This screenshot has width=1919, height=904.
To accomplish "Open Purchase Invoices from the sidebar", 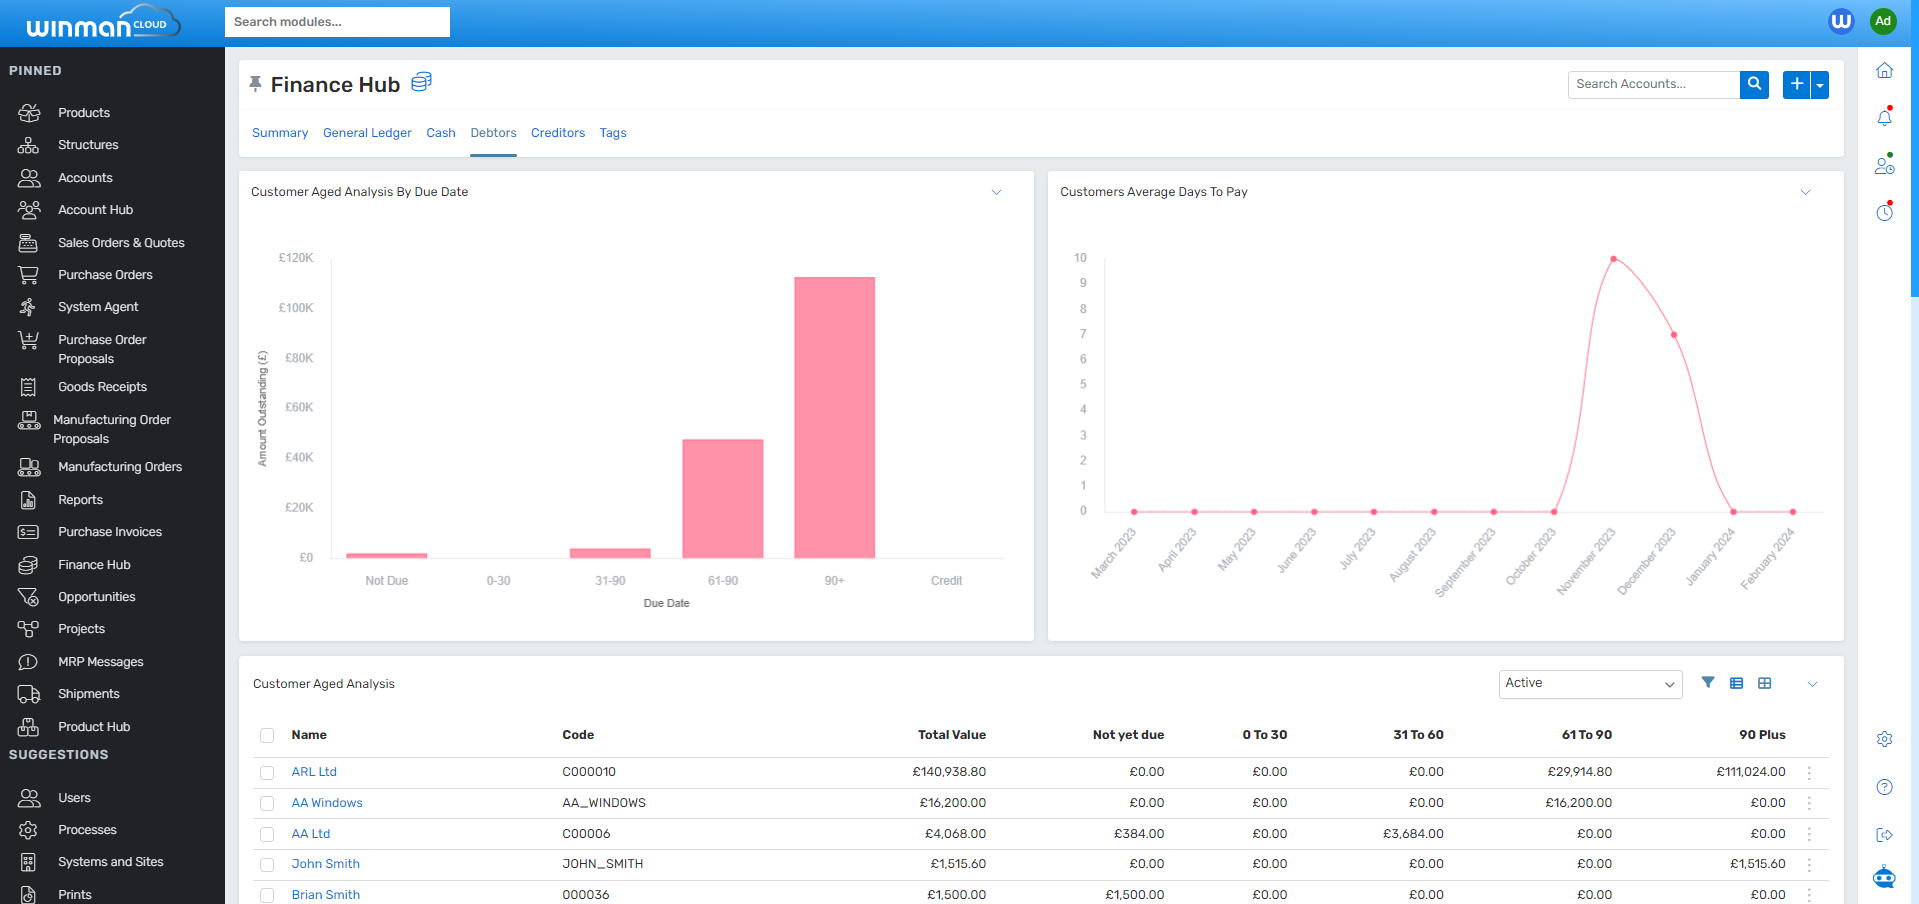I will tap(110, 532).
